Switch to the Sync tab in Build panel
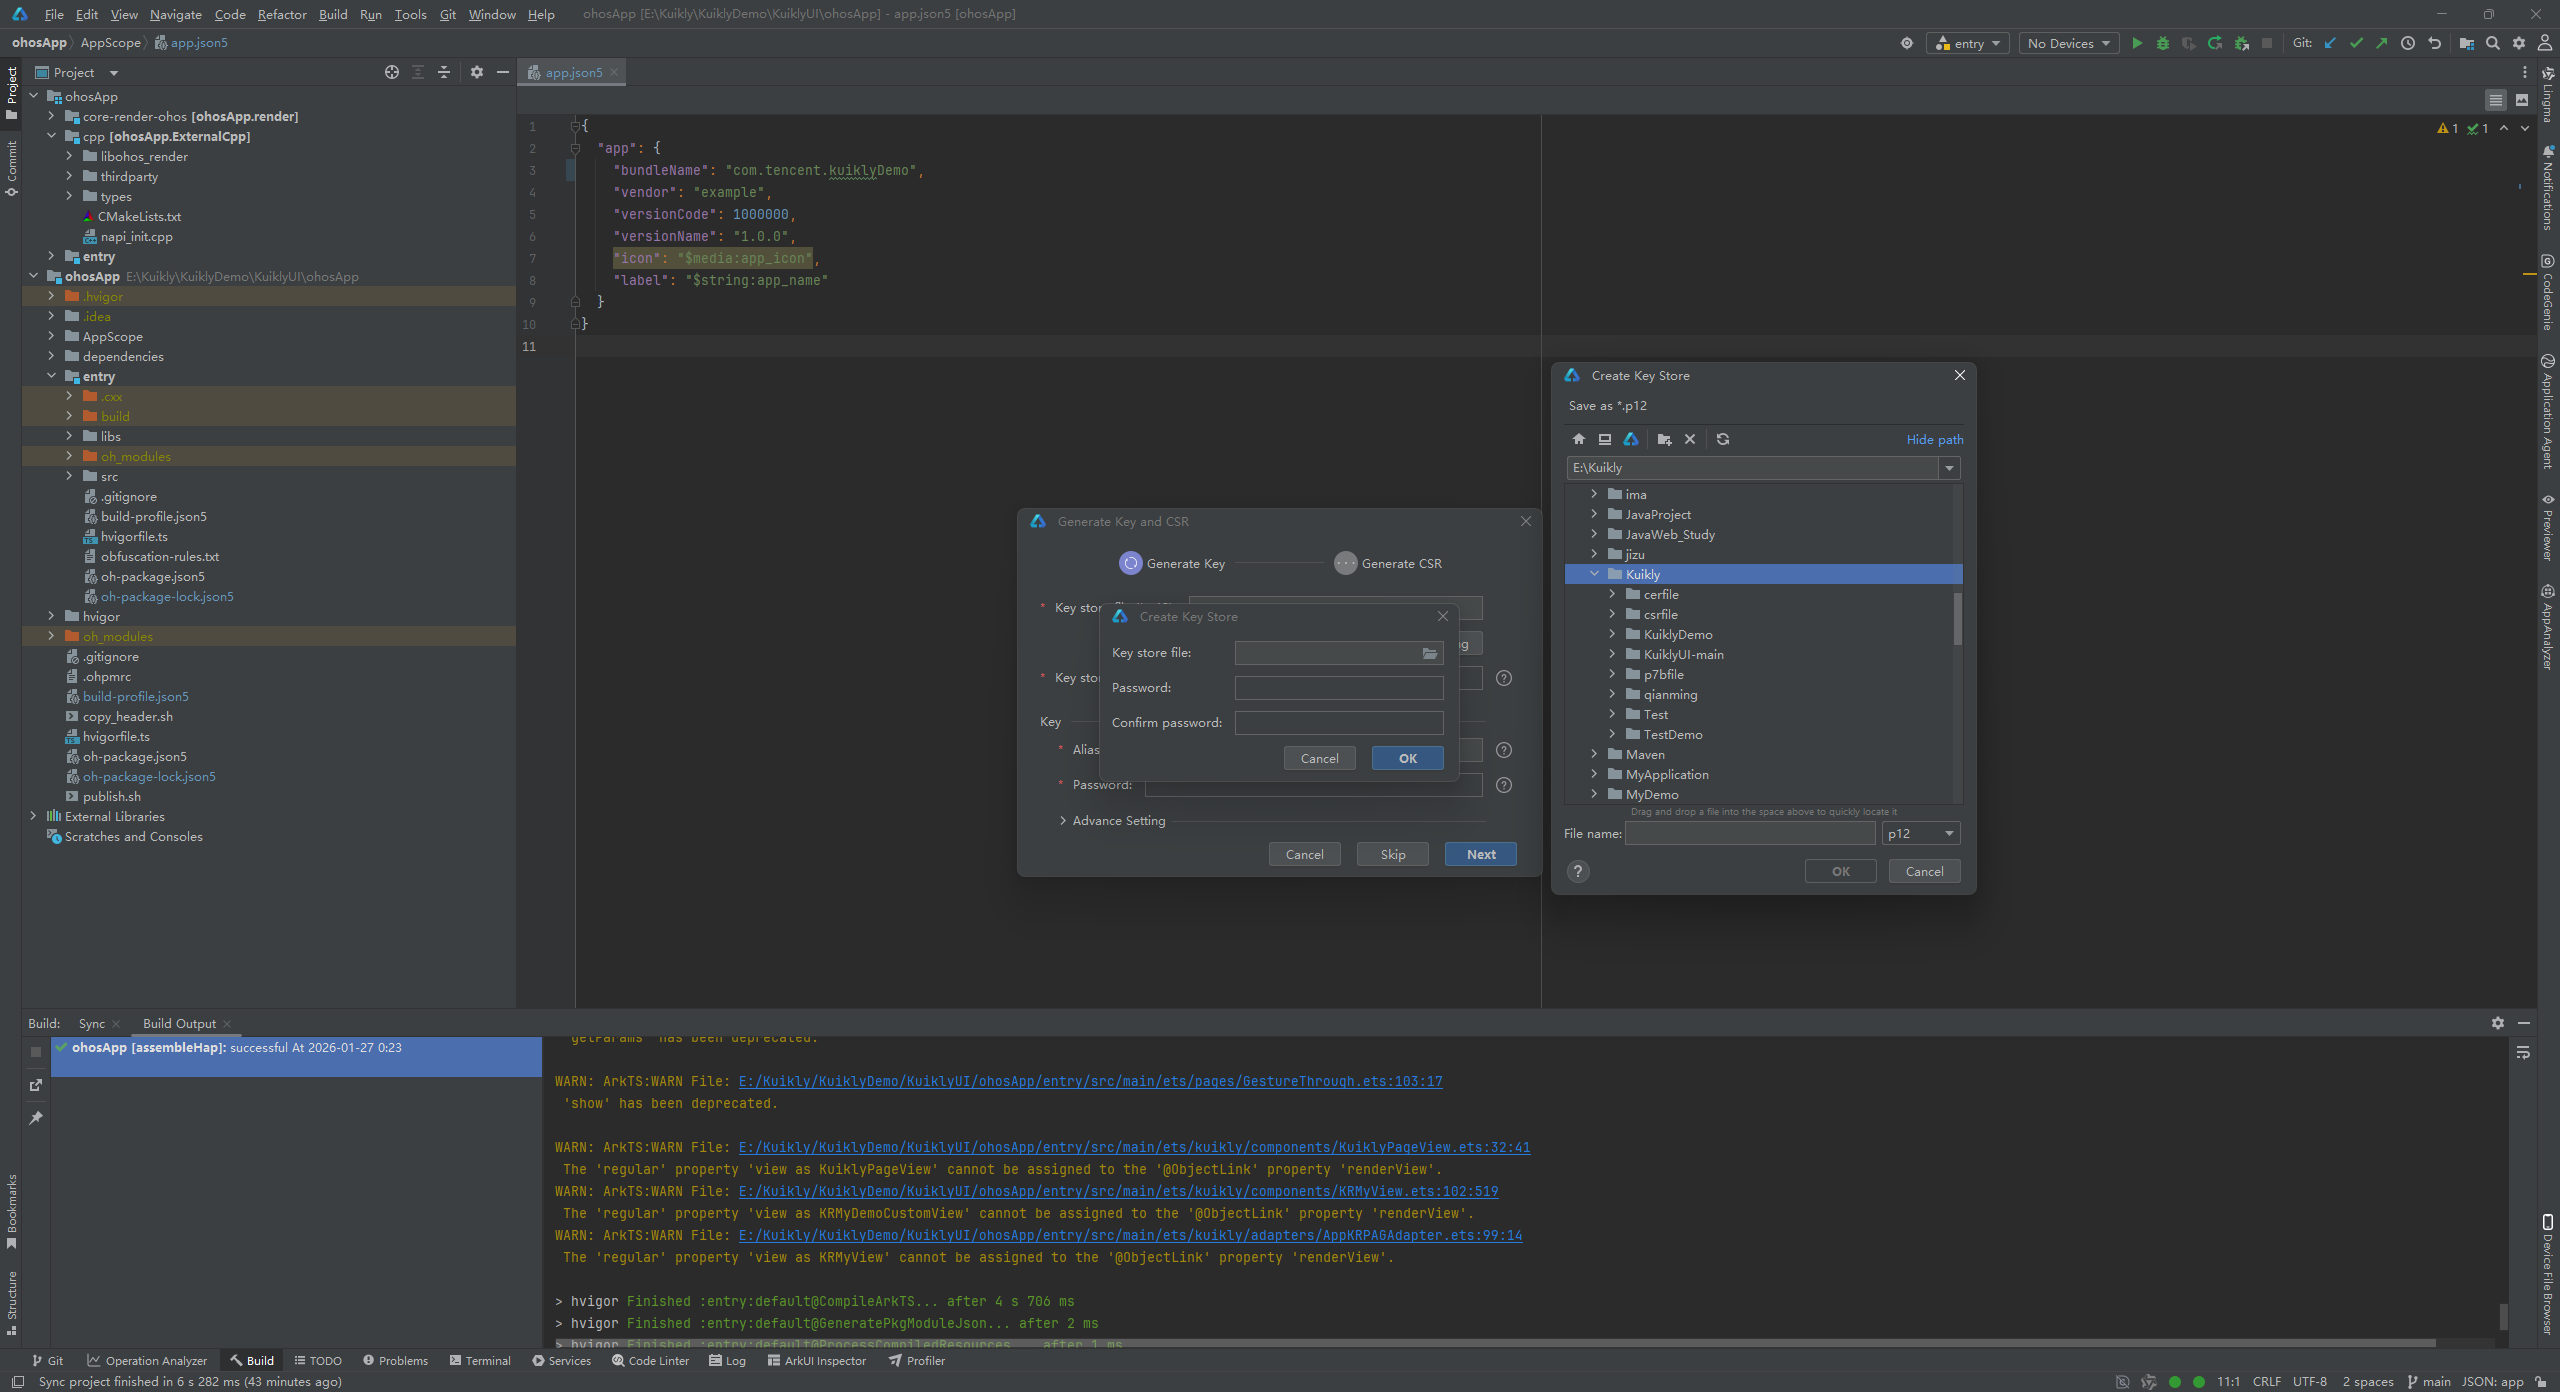 [x=91, y=1023]
